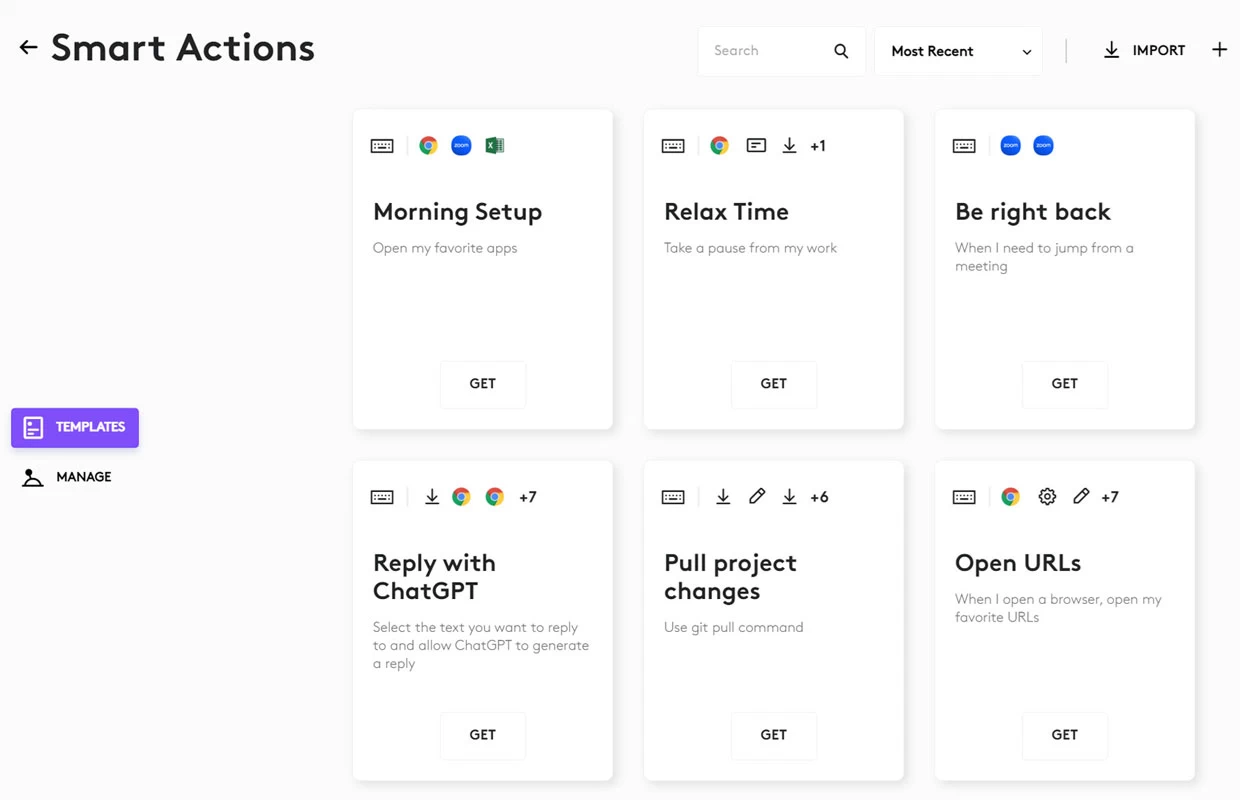Click the Reply with ChatGPT card title
1240x800 pixels.
coord(434,577)
